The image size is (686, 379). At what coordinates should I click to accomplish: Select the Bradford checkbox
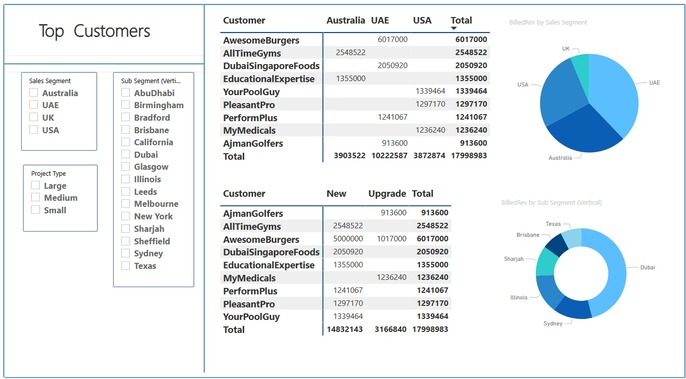click(x=126, y=117)
